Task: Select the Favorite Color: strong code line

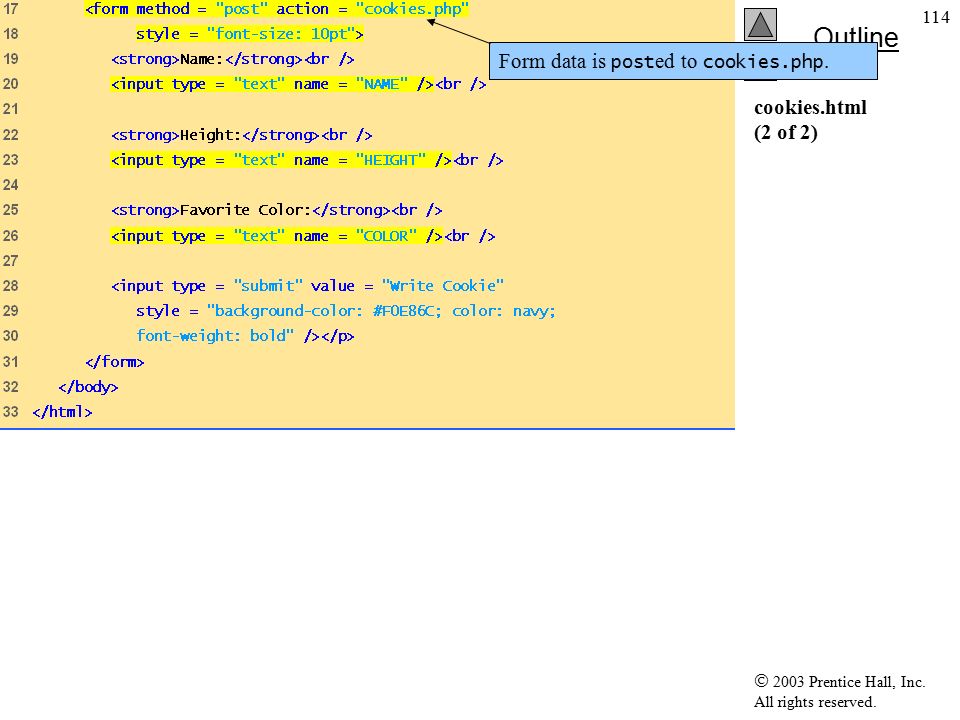Action: pyautogui.click(x=276, y=210)
